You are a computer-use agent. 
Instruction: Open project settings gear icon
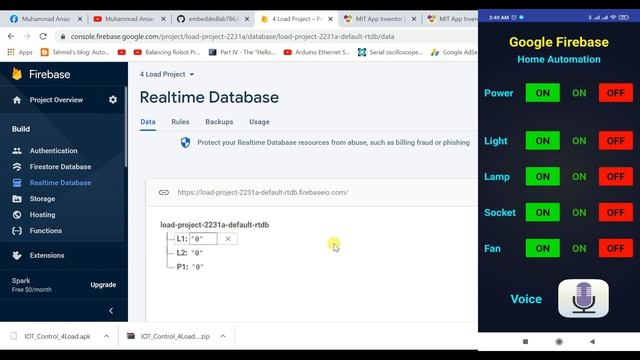tap(113, 100)
